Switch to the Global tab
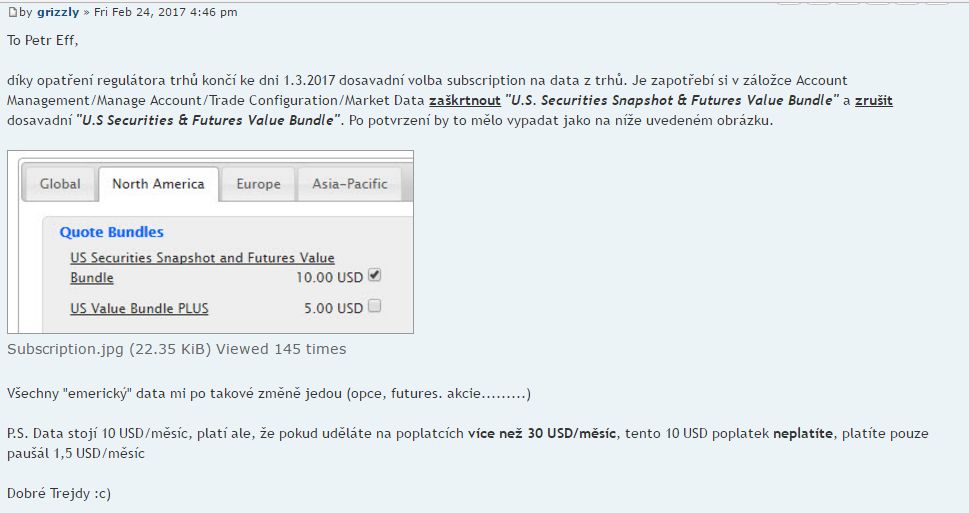The width and height of the screenshot is (969, 513). [60, 184]
